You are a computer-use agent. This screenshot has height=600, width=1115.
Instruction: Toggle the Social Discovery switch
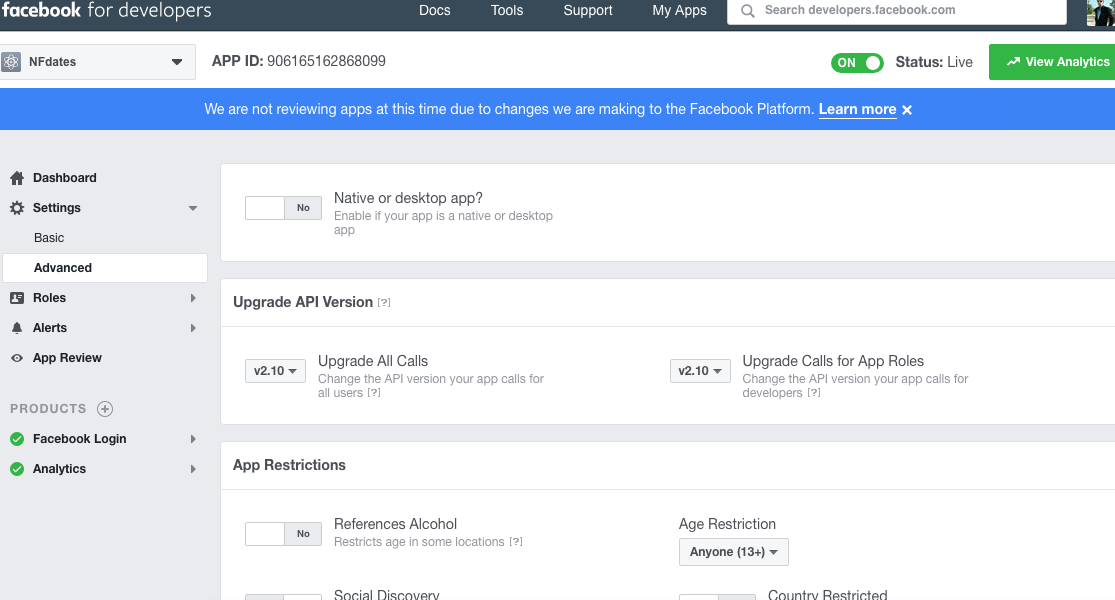click(283, 597)
